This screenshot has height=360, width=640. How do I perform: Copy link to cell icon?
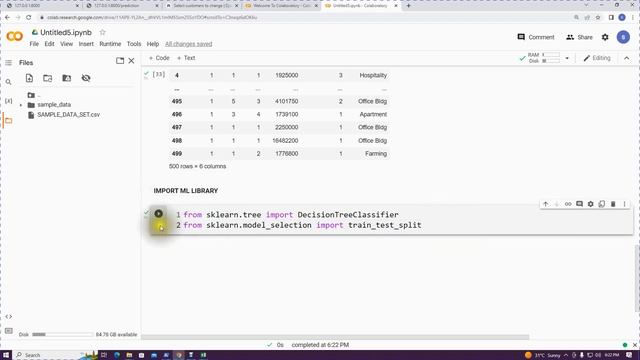coord(568,204)
